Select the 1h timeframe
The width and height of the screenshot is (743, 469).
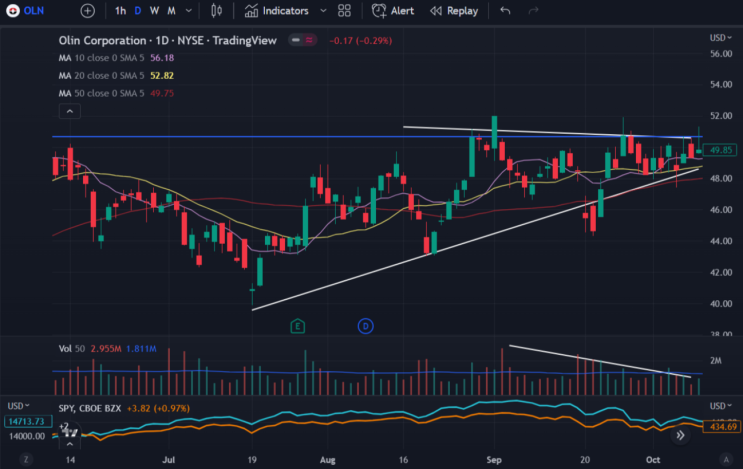pos(120,11)
